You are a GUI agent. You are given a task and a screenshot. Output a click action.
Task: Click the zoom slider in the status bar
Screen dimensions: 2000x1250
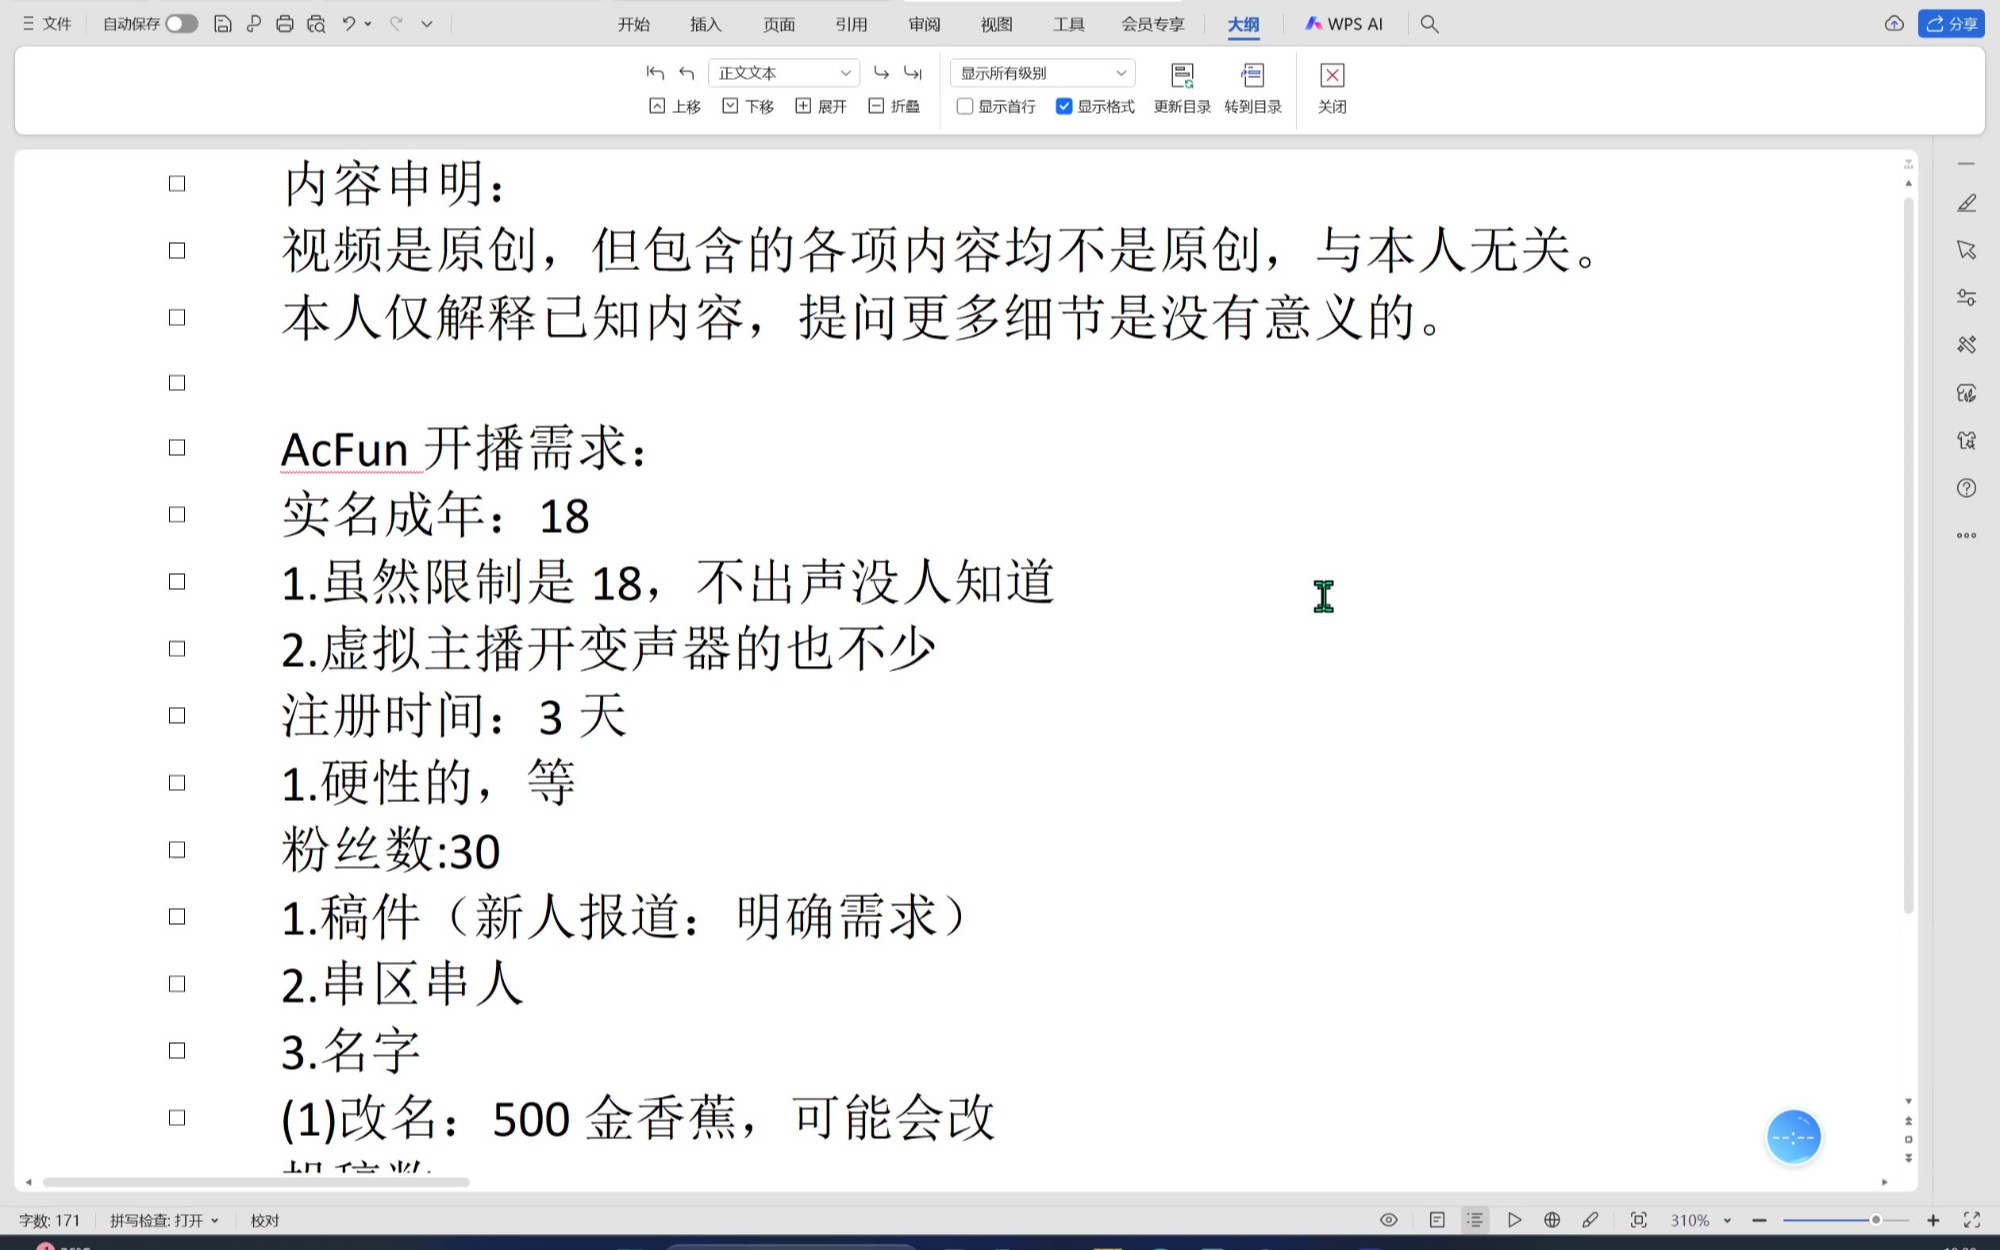(1845, 1220)
